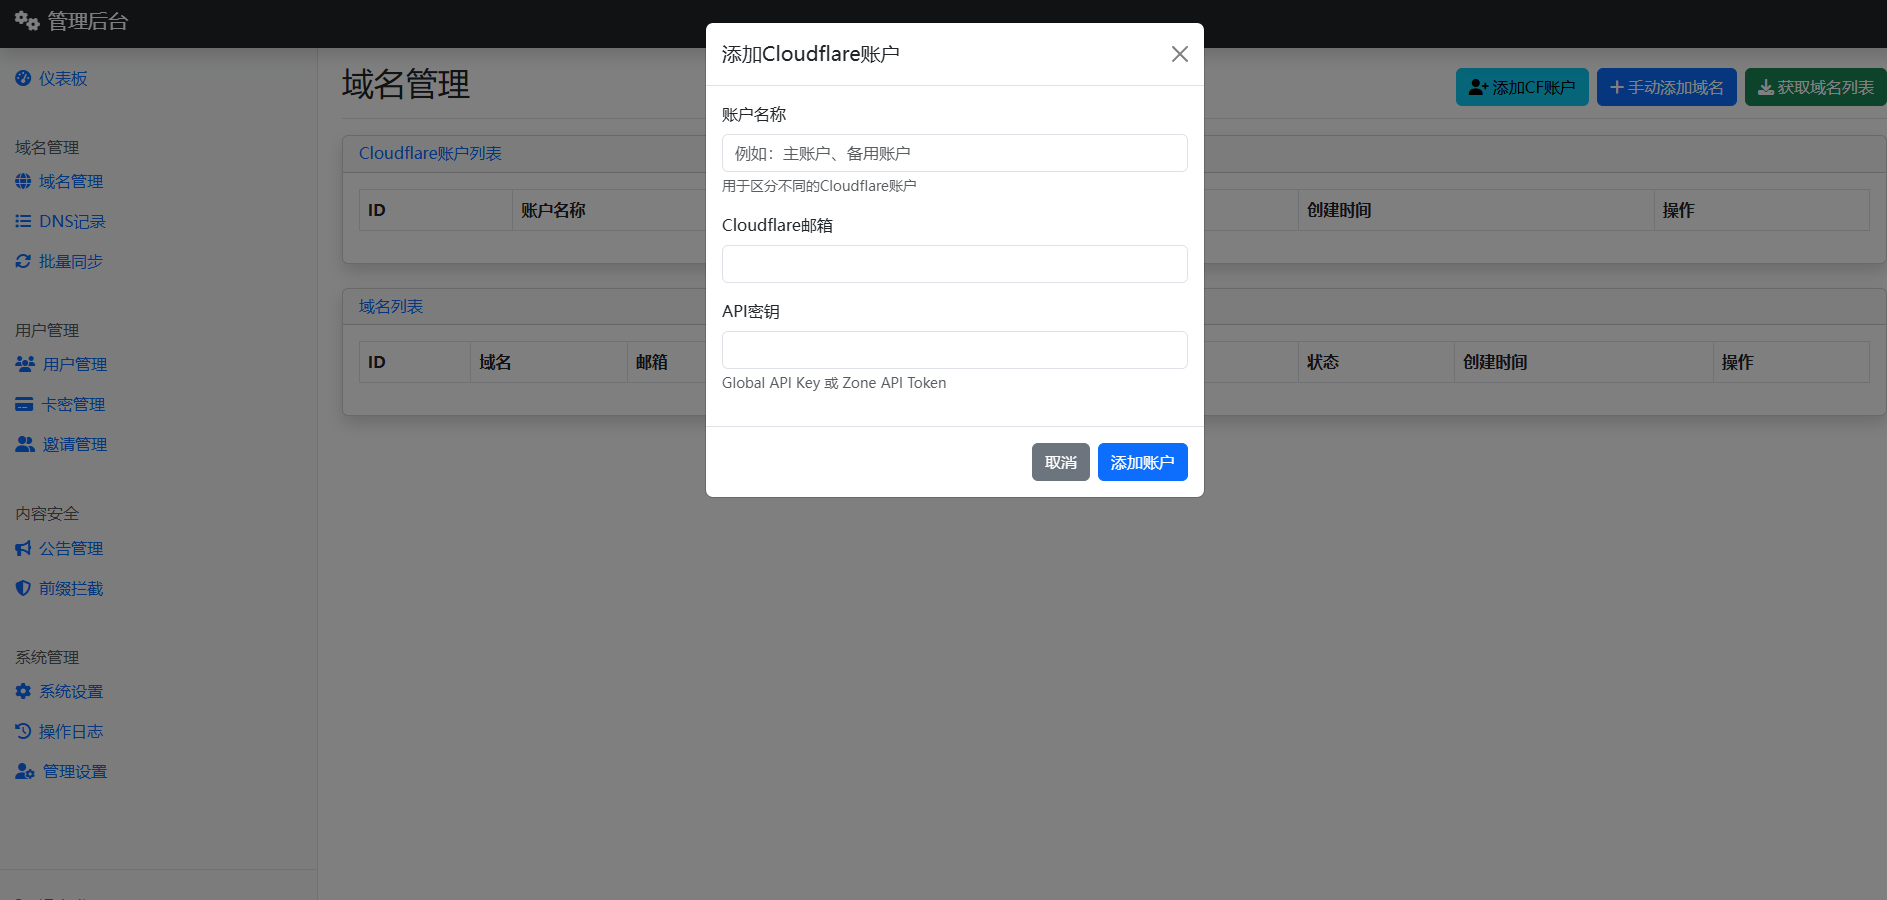The width and height of the screenshot is (1887, 900).
Task: Click the user-plus icon on 添加CF账户
Action: pyautogui.click(x=1478, y=88)
